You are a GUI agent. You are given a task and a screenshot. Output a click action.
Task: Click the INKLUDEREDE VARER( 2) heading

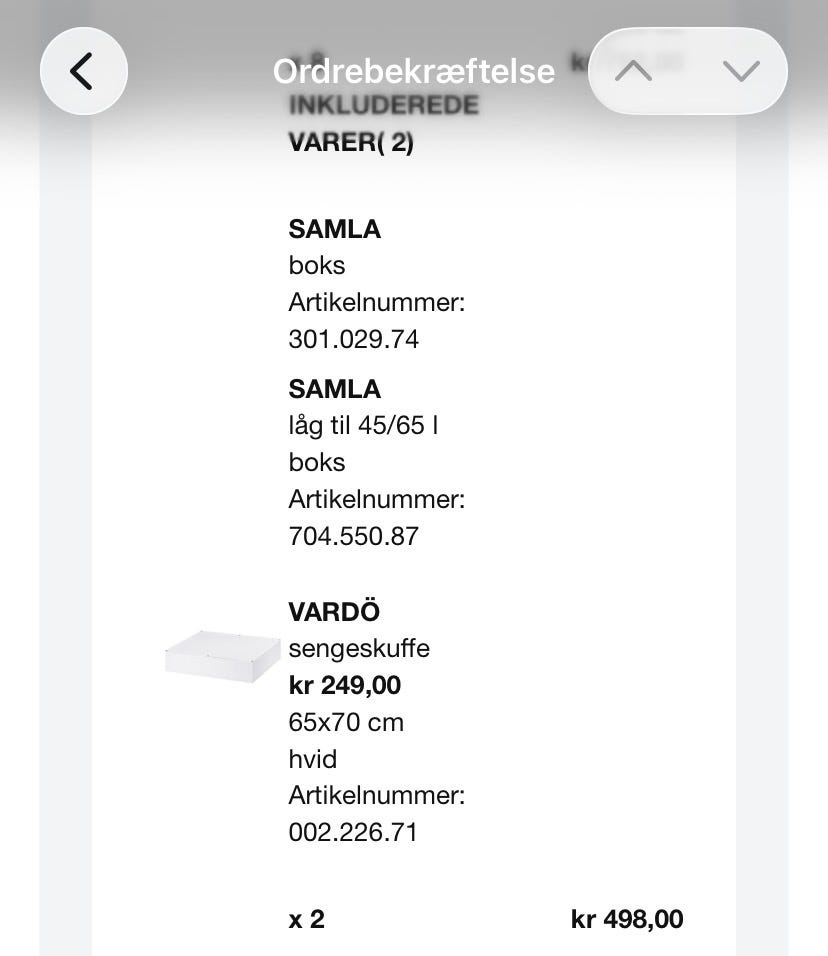click(x=383, y=124)
